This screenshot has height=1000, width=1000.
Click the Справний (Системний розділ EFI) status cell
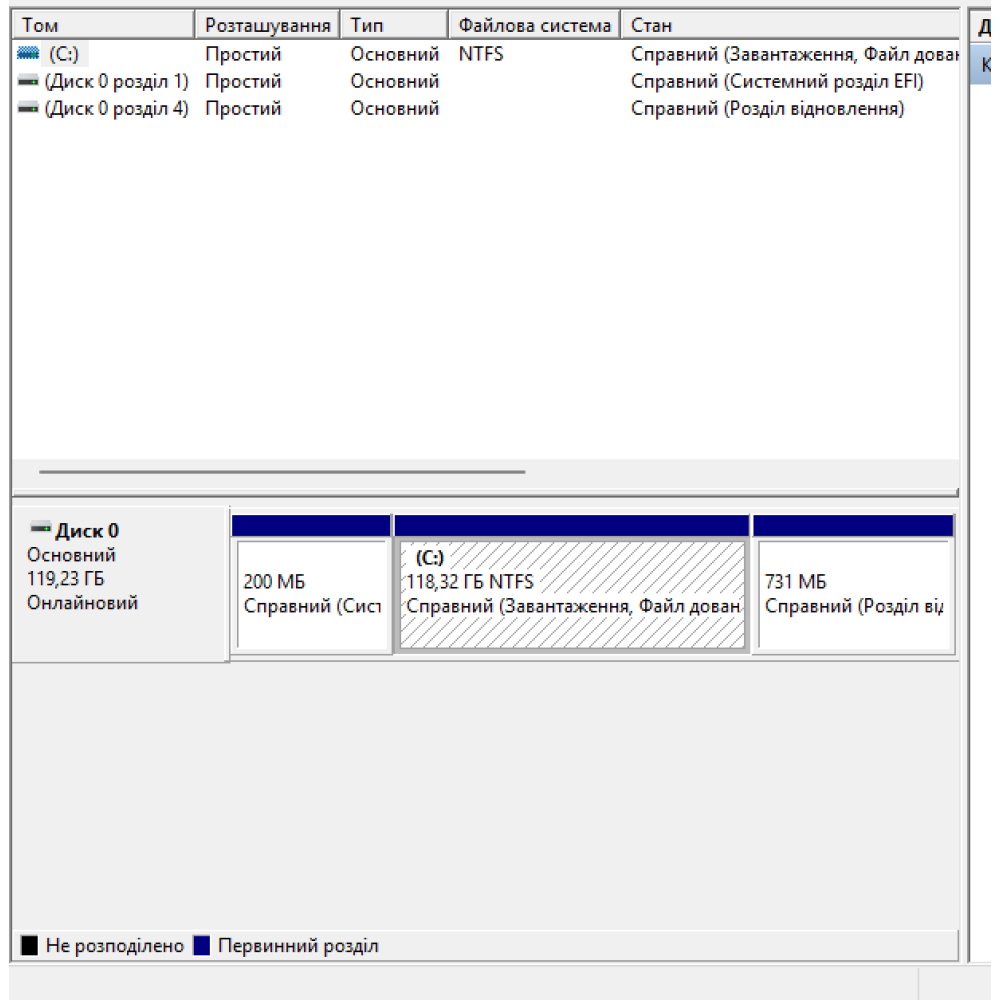[x=777, y=81]
